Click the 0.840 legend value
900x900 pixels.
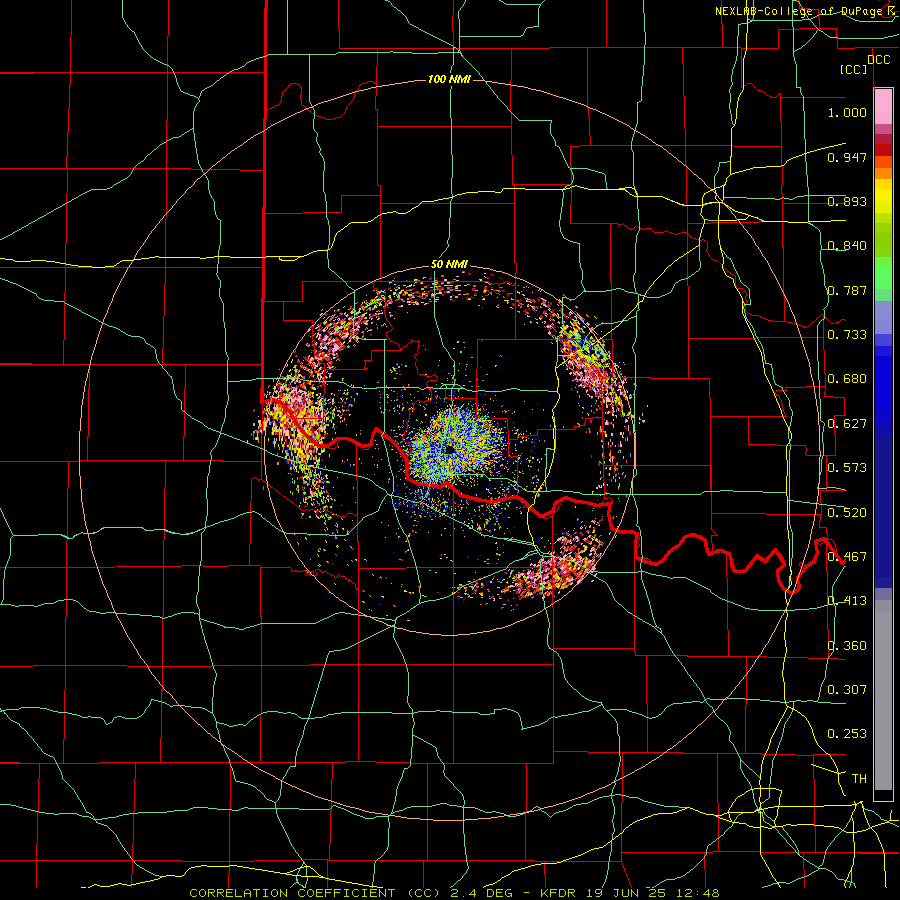[x=847, y=246]
